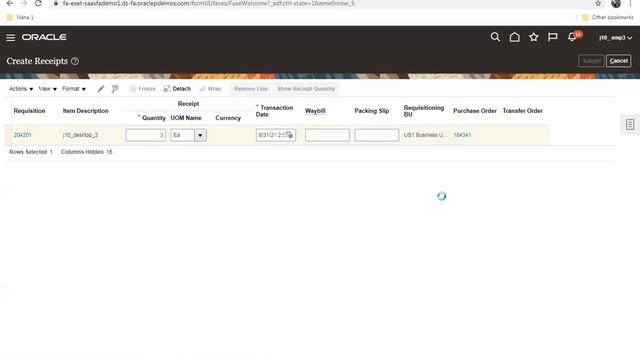Click Remove Line button
Image resolution: width=640 pixels, height=360 pixels.
(x=251, y=89)
